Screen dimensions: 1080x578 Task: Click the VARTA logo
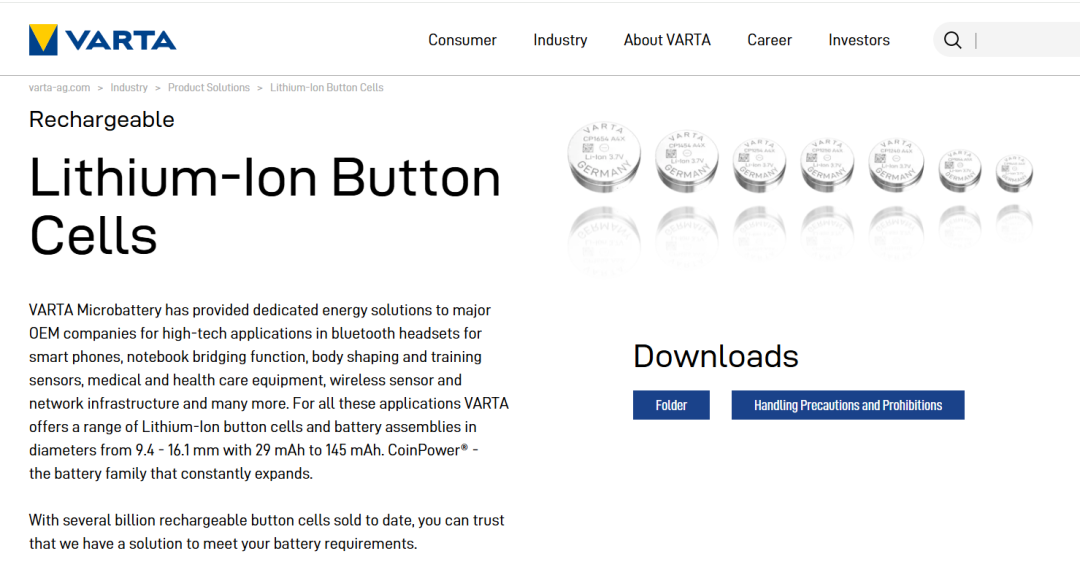pyautogui.click(x=103, y=40)
